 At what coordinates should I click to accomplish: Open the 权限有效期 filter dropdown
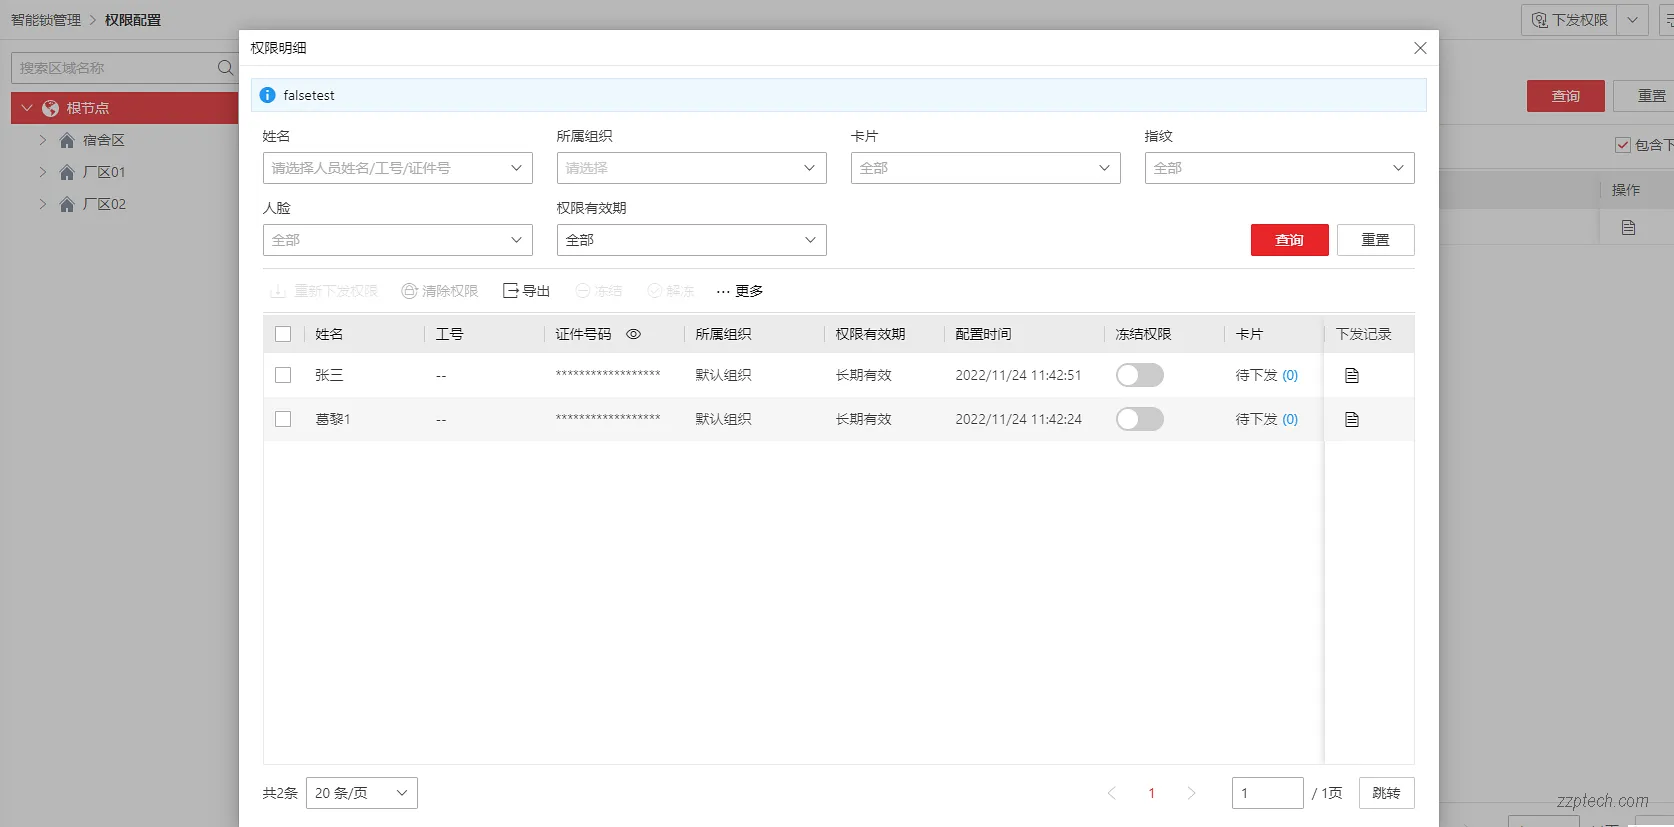point(691,240)
